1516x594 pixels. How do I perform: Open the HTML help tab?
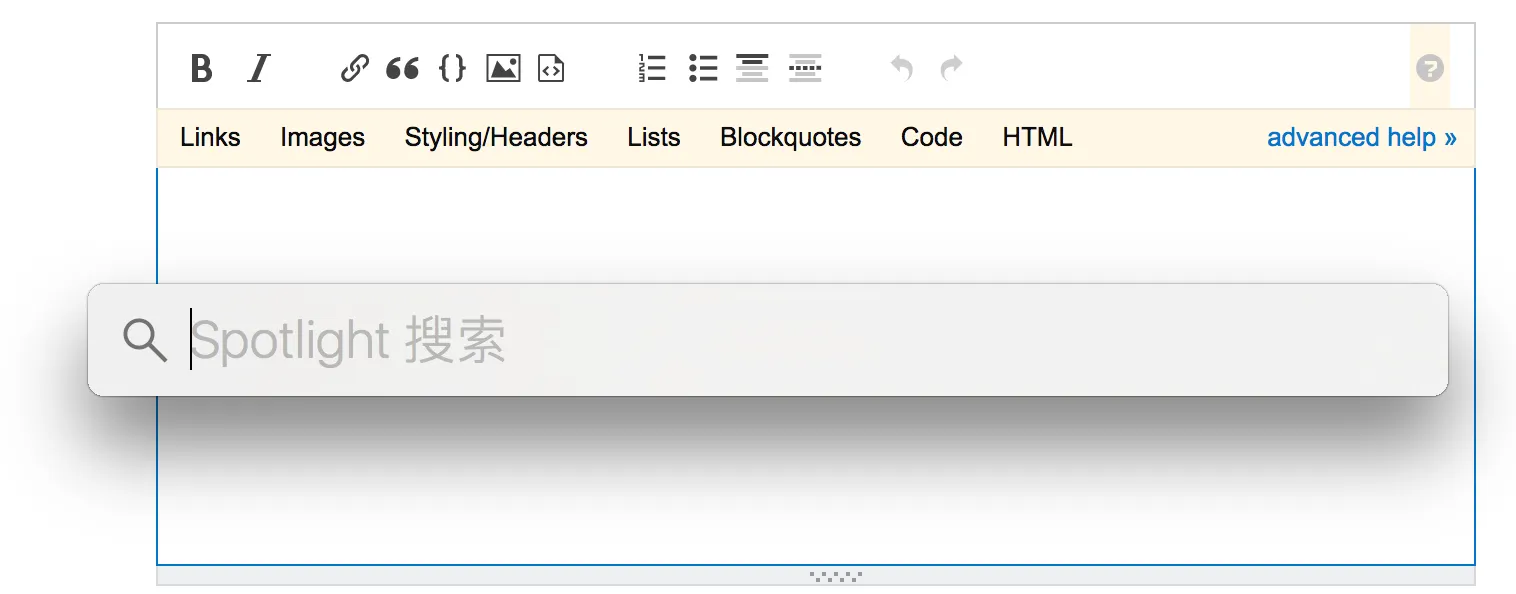(x=1037, y=137)
